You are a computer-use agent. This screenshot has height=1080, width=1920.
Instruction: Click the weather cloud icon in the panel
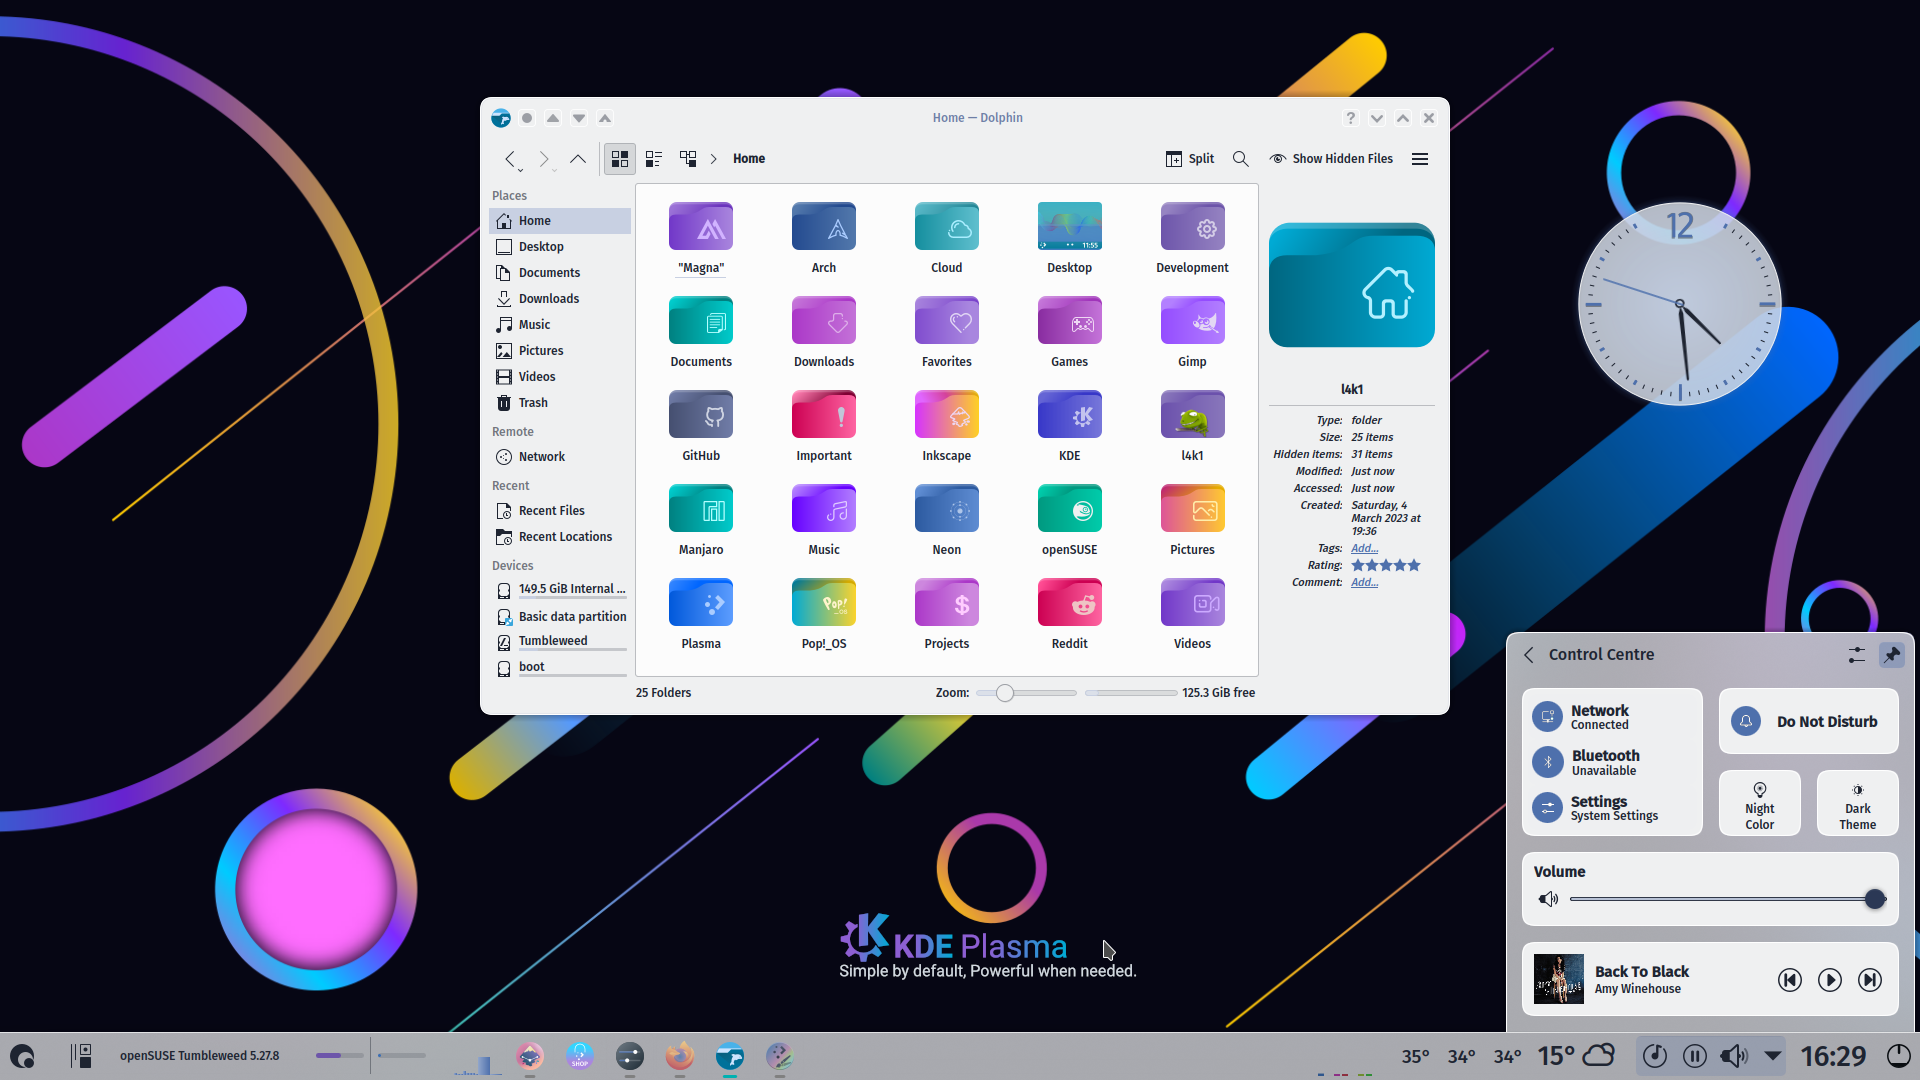click(1599, 1055)
